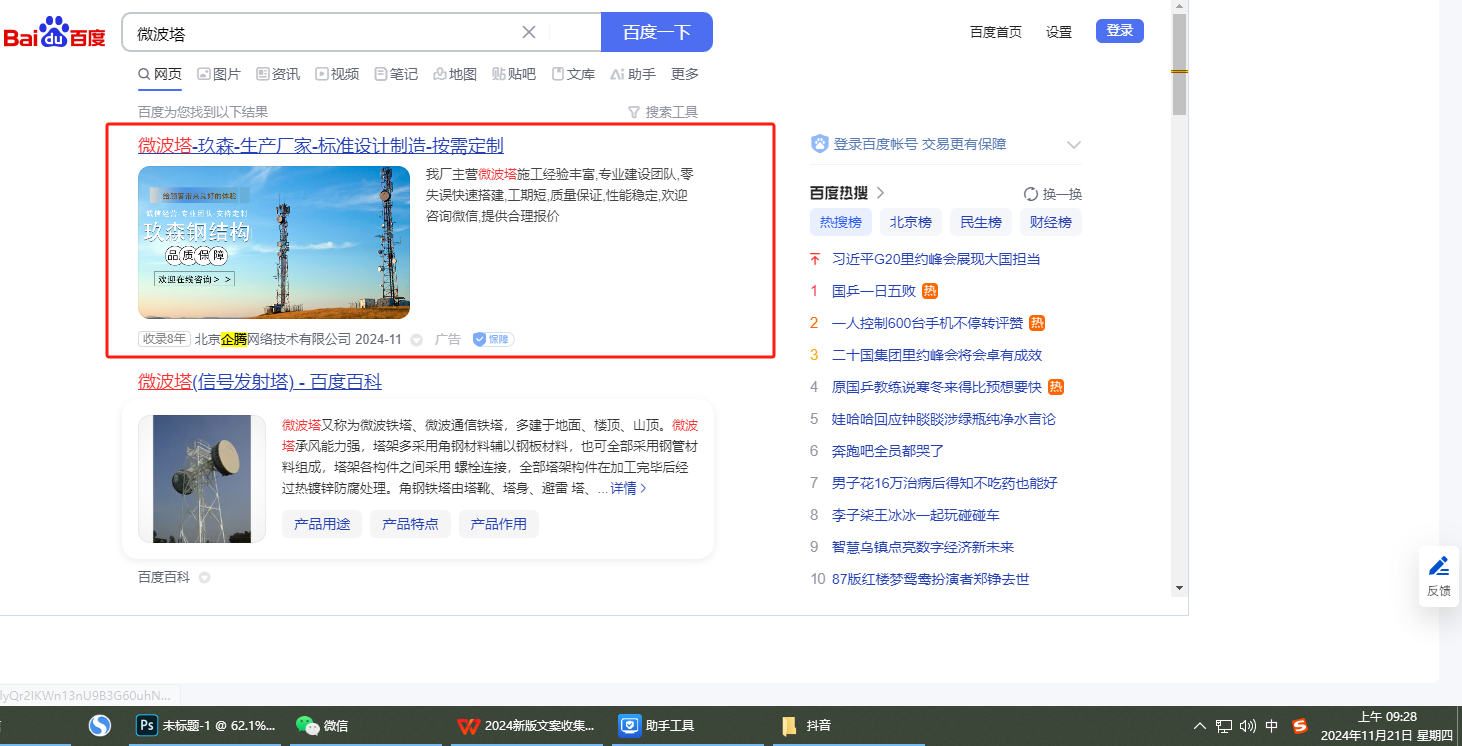
Task: Expand the 登录百度帐号 panel chevron
Action: [1074, 145]
